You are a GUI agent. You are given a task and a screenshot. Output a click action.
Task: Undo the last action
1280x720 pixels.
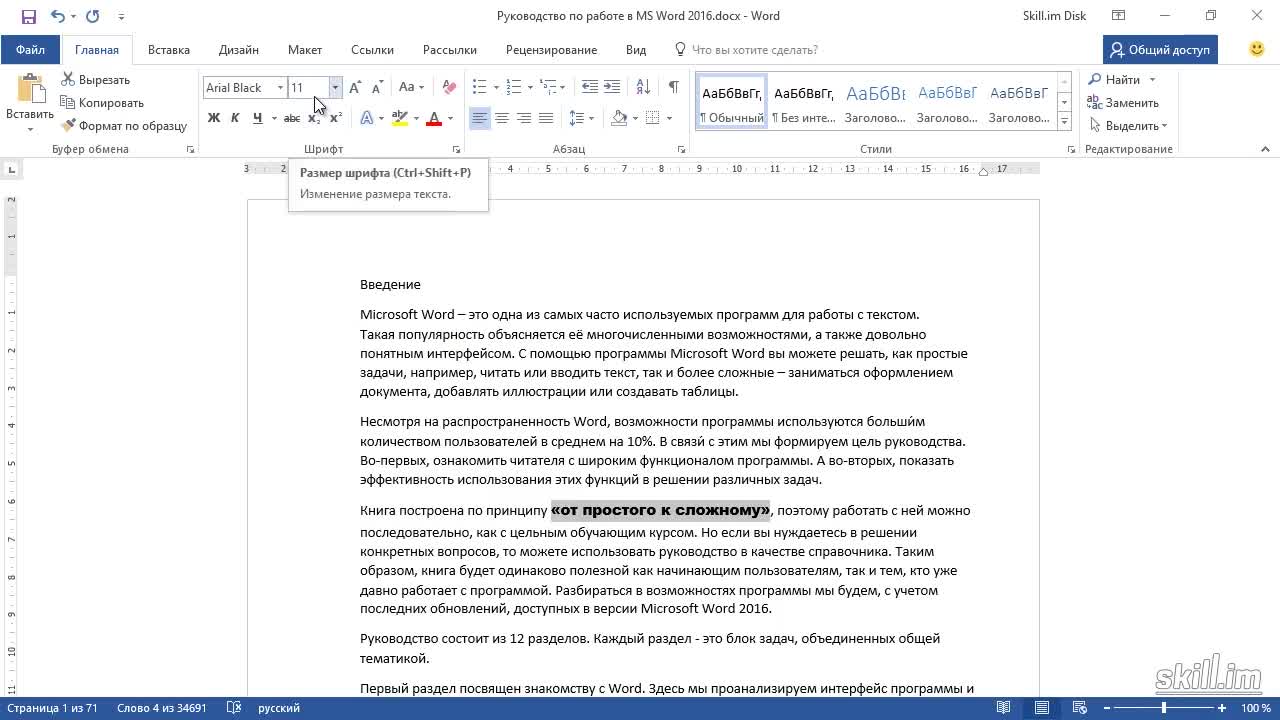(x=57, y=16)
